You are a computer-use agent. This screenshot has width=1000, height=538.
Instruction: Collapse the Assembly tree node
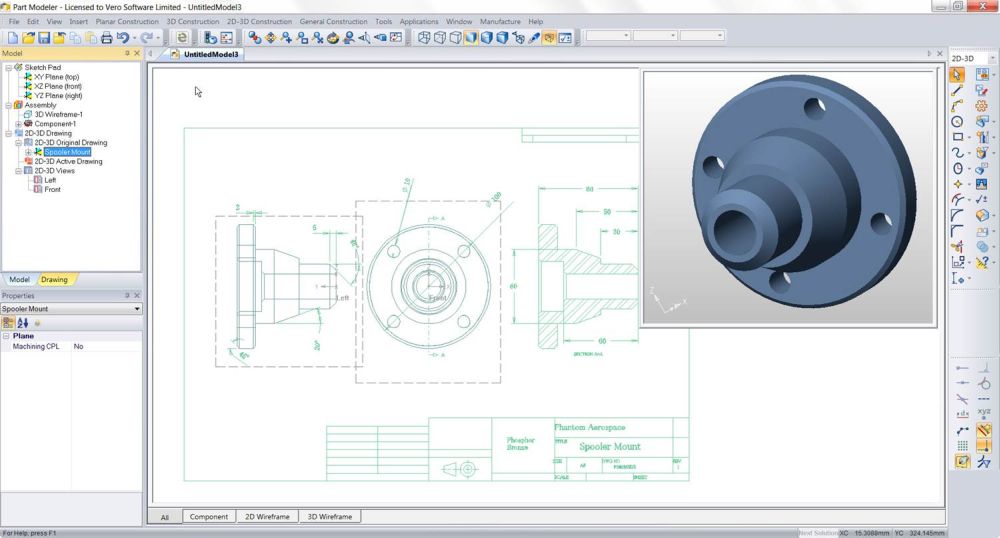click(x=8, y=105)
